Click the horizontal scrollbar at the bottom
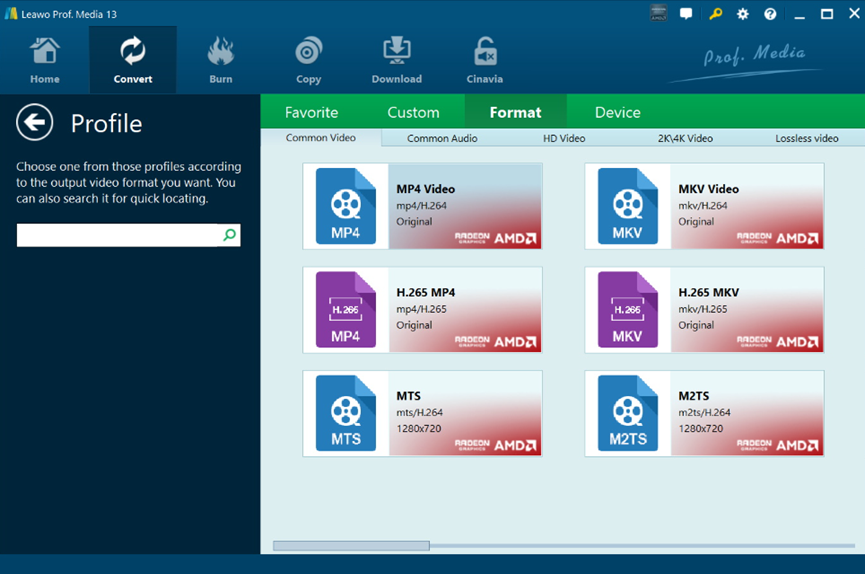 351,546
